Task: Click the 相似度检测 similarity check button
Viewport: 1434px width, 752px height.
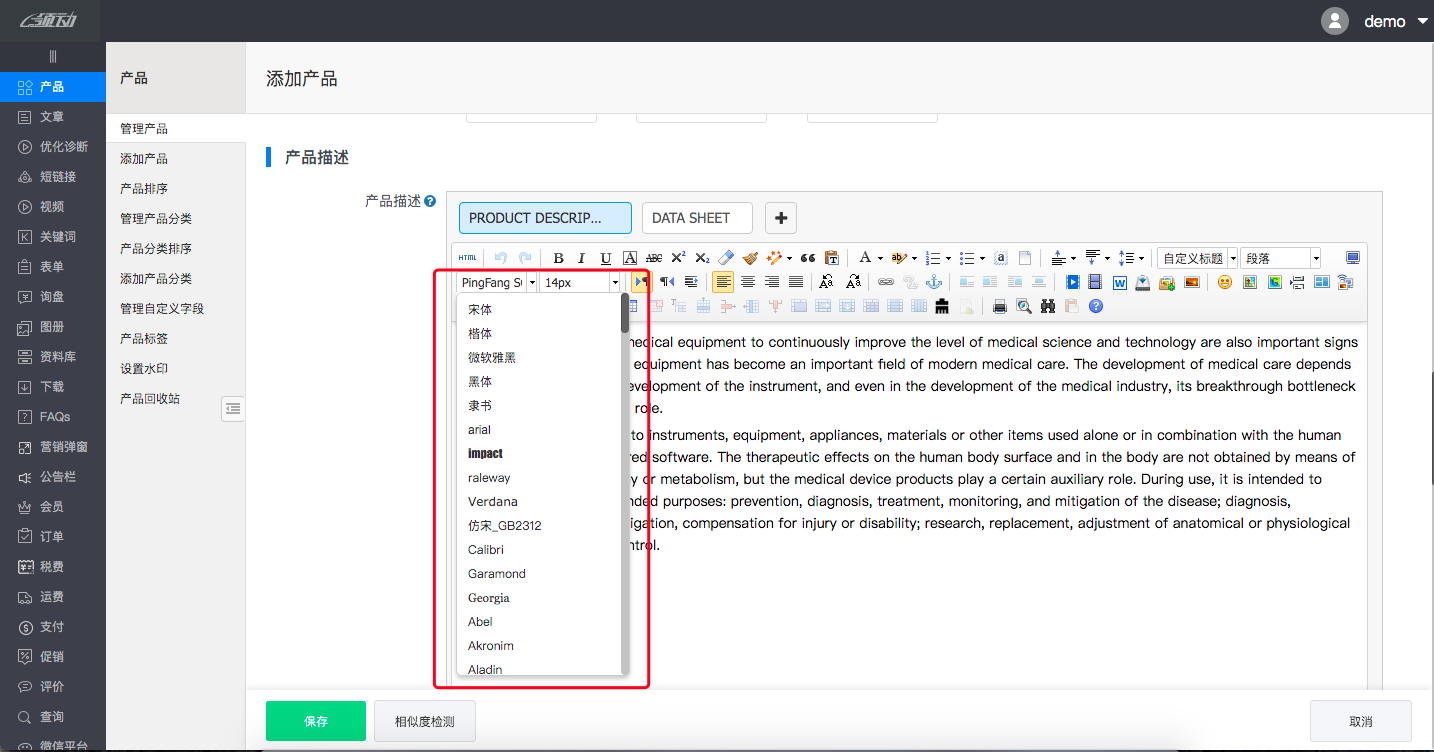Action: point(424,721)
